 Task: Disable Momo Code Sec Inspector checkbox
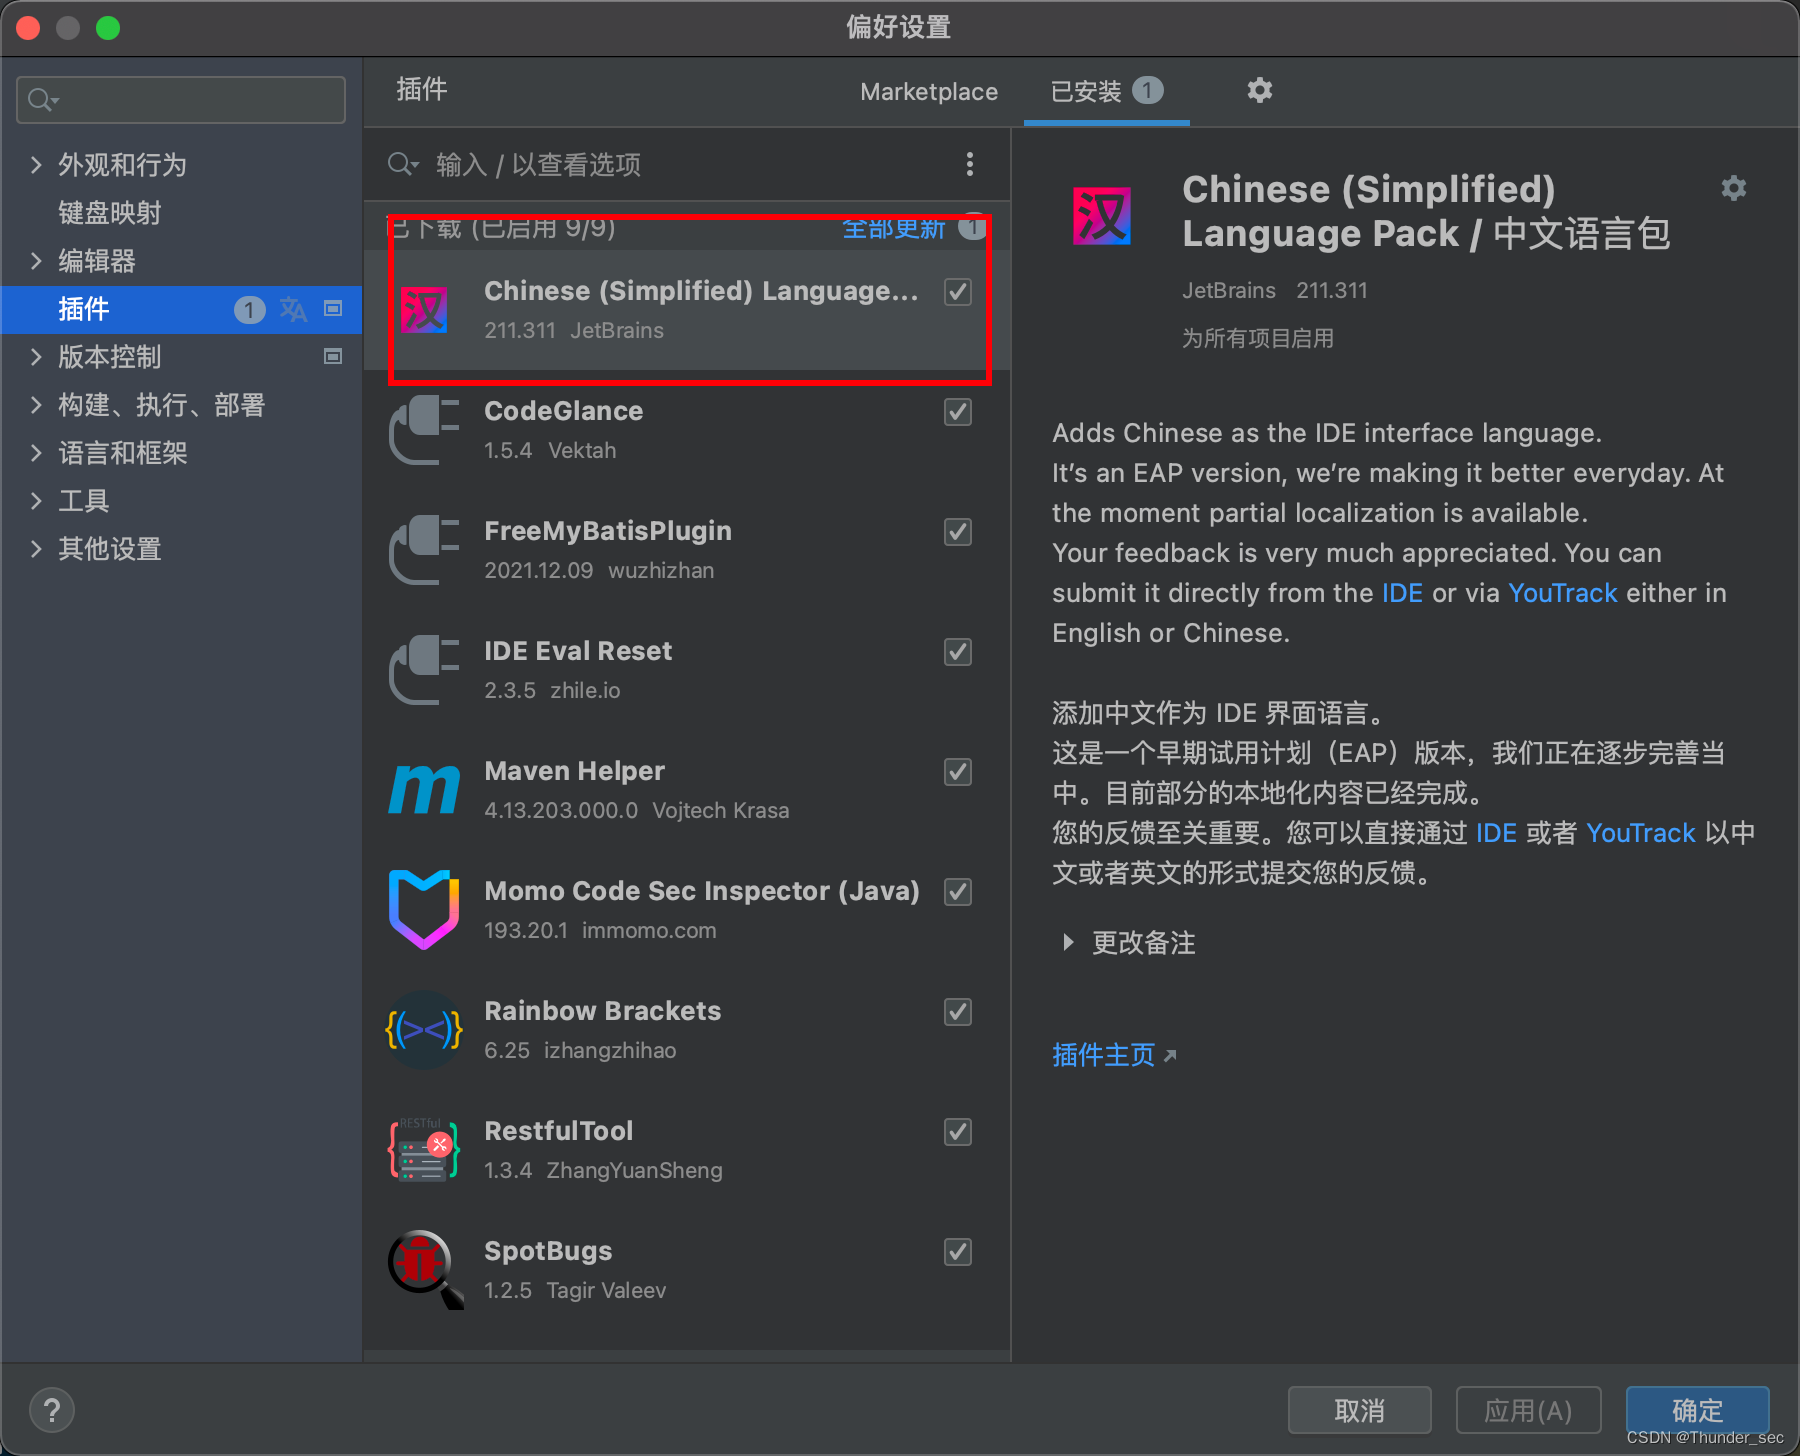958,892
